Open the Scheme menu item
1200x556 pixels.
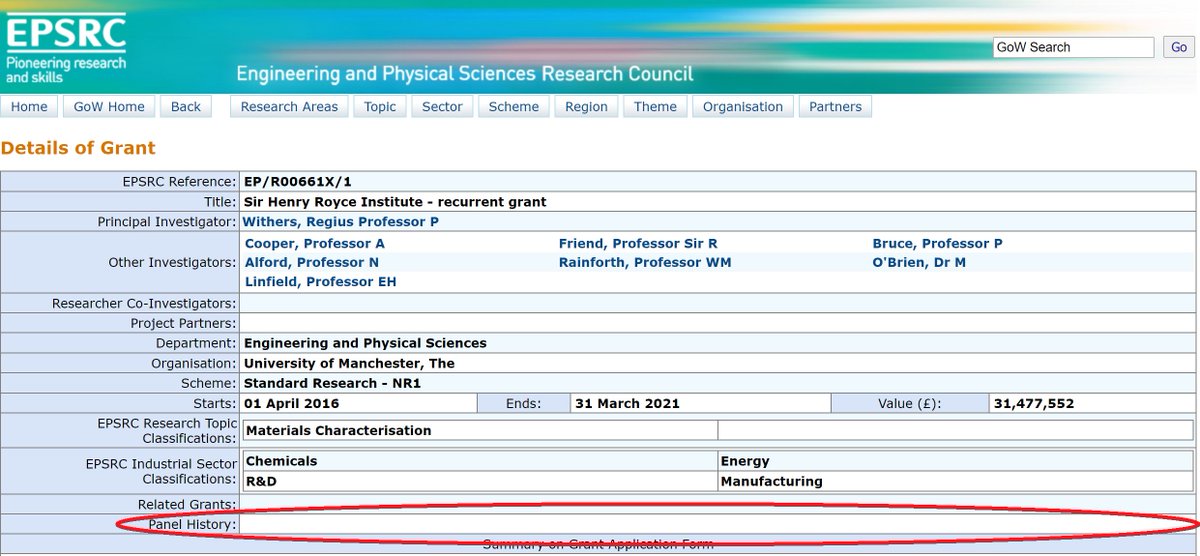pos(514,107)
